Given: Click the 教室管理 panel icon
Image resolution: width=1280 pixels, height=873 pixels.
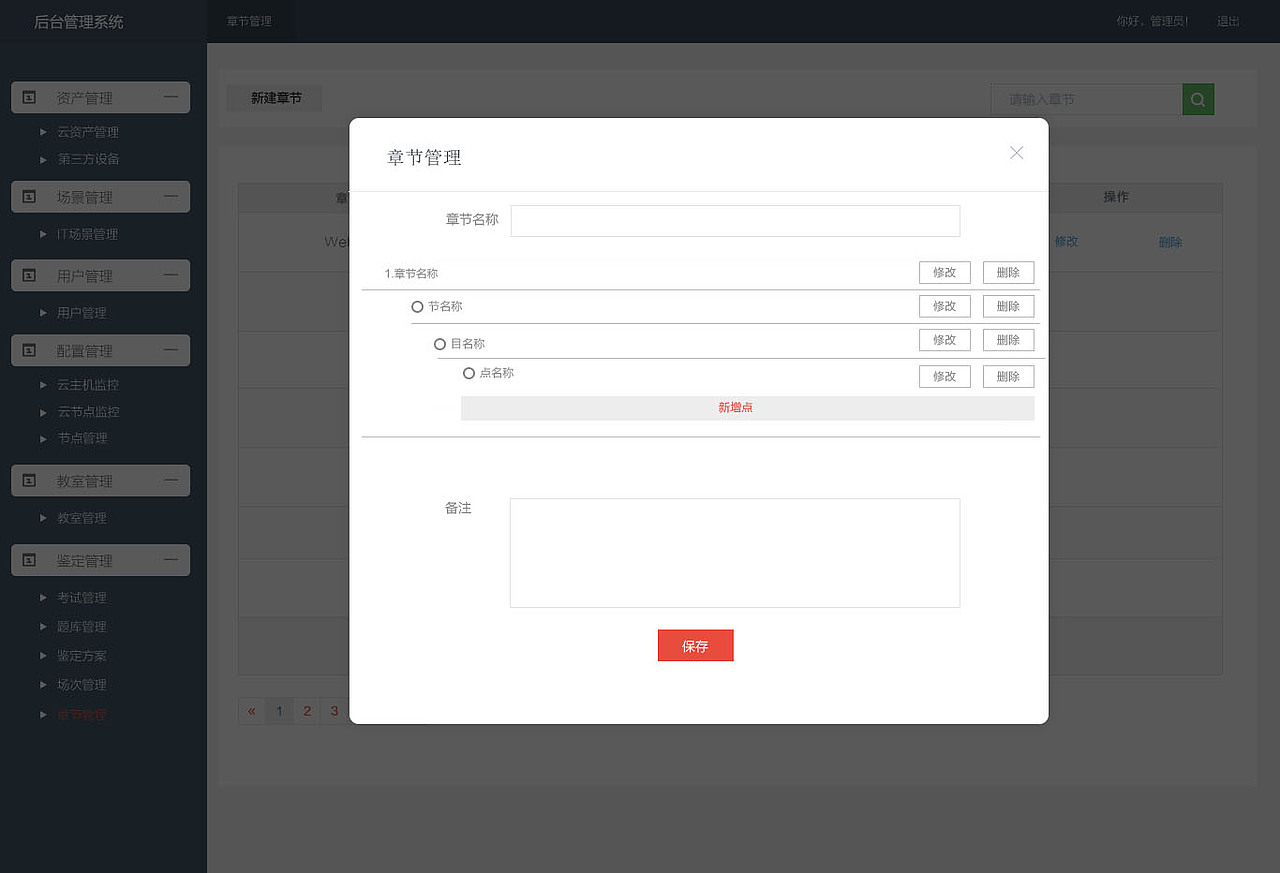Looking at the screenshot, I should click(x=29, y=480).
